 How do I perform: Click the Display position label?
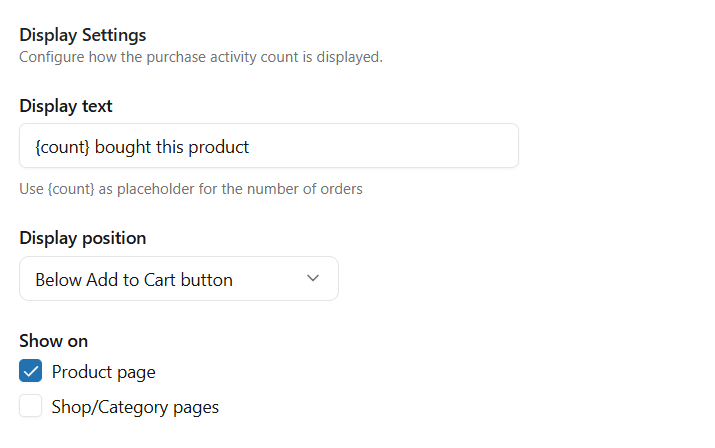point(83,238)
